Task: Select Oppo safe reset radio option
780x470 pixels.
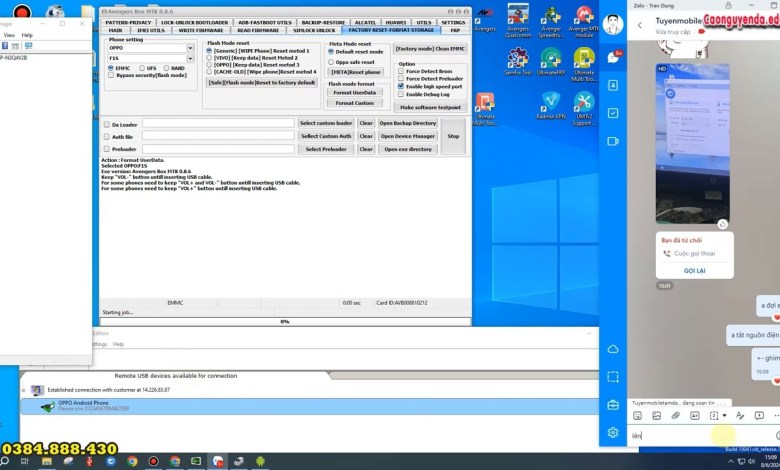Action: point(332,61)
